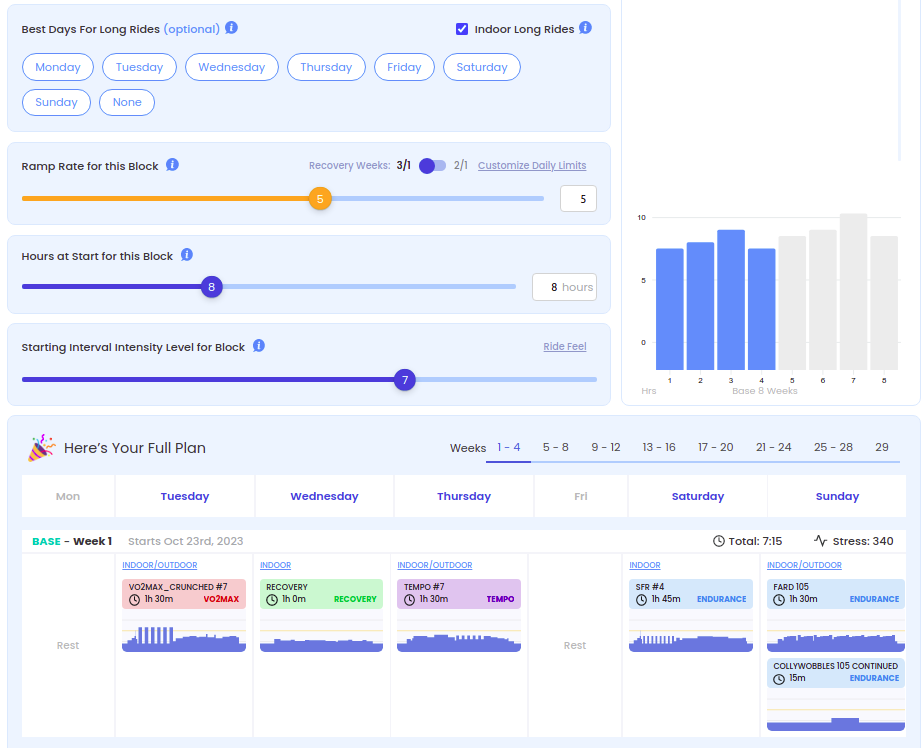
Task: Open the Ride Feel link
Action: pos(565,347)
